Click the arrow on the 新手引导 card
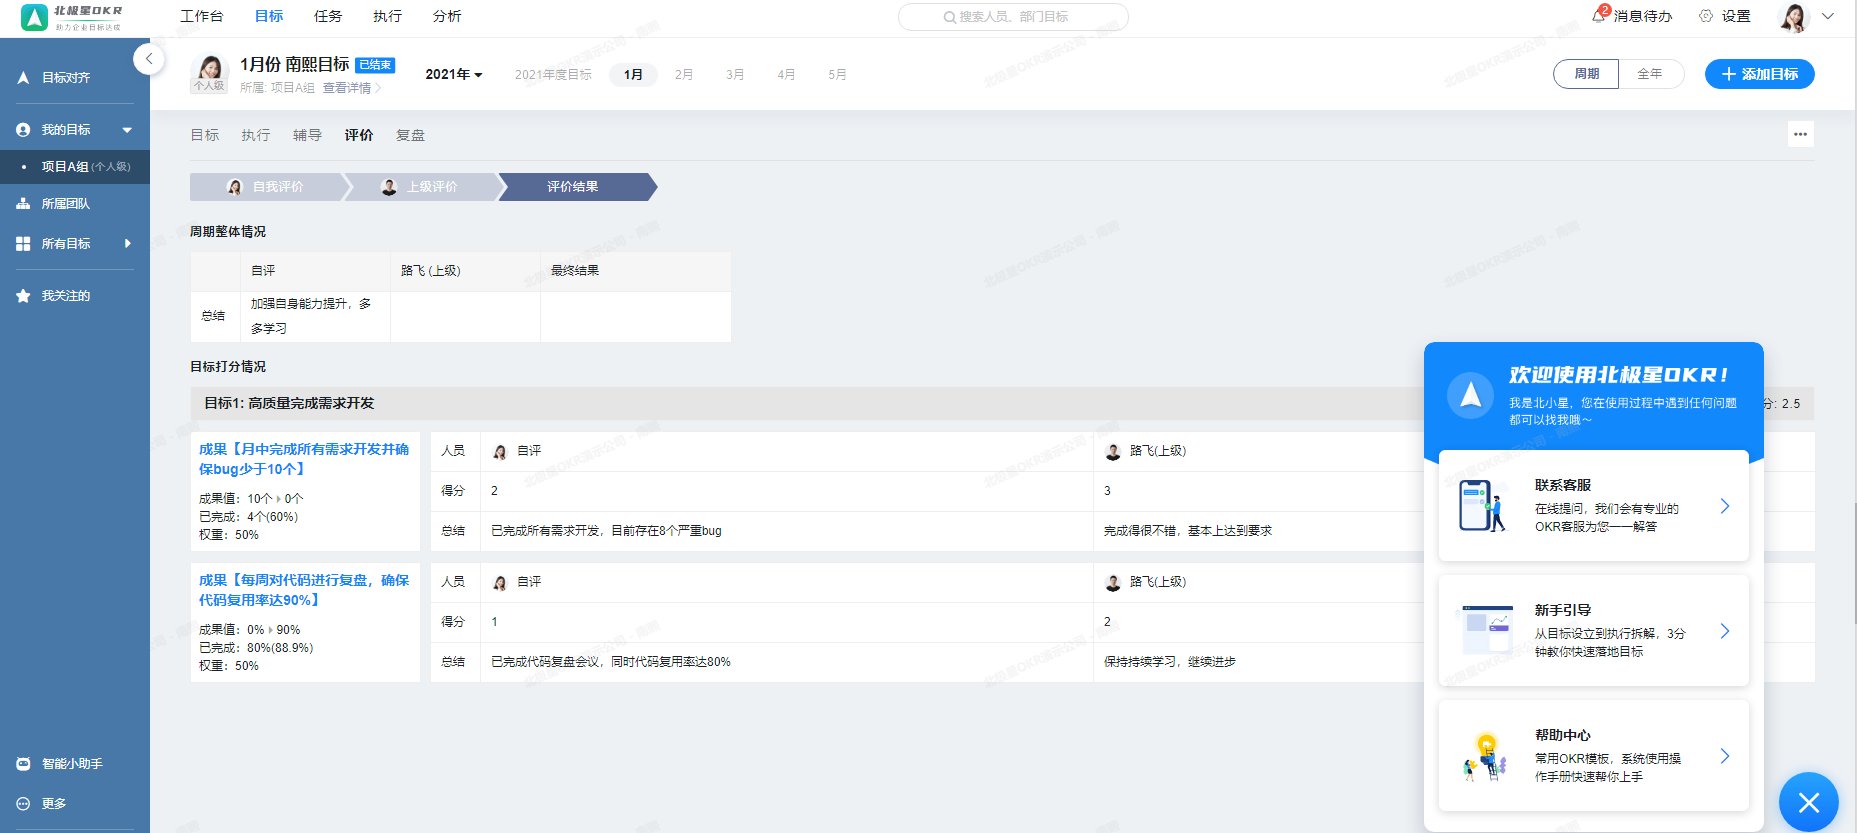The image size is (1857, 833). tap(1725, 631)
